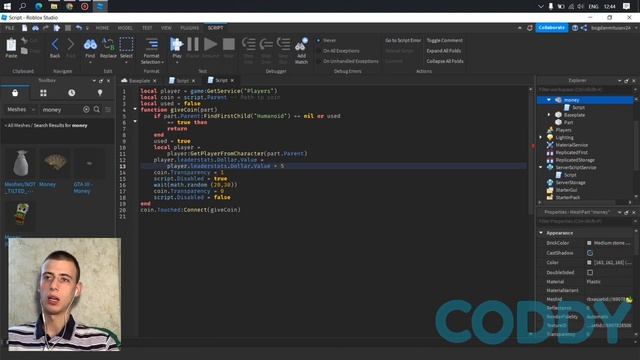
Task: Click the Step Over debugger icon
Action: point(266,44)
